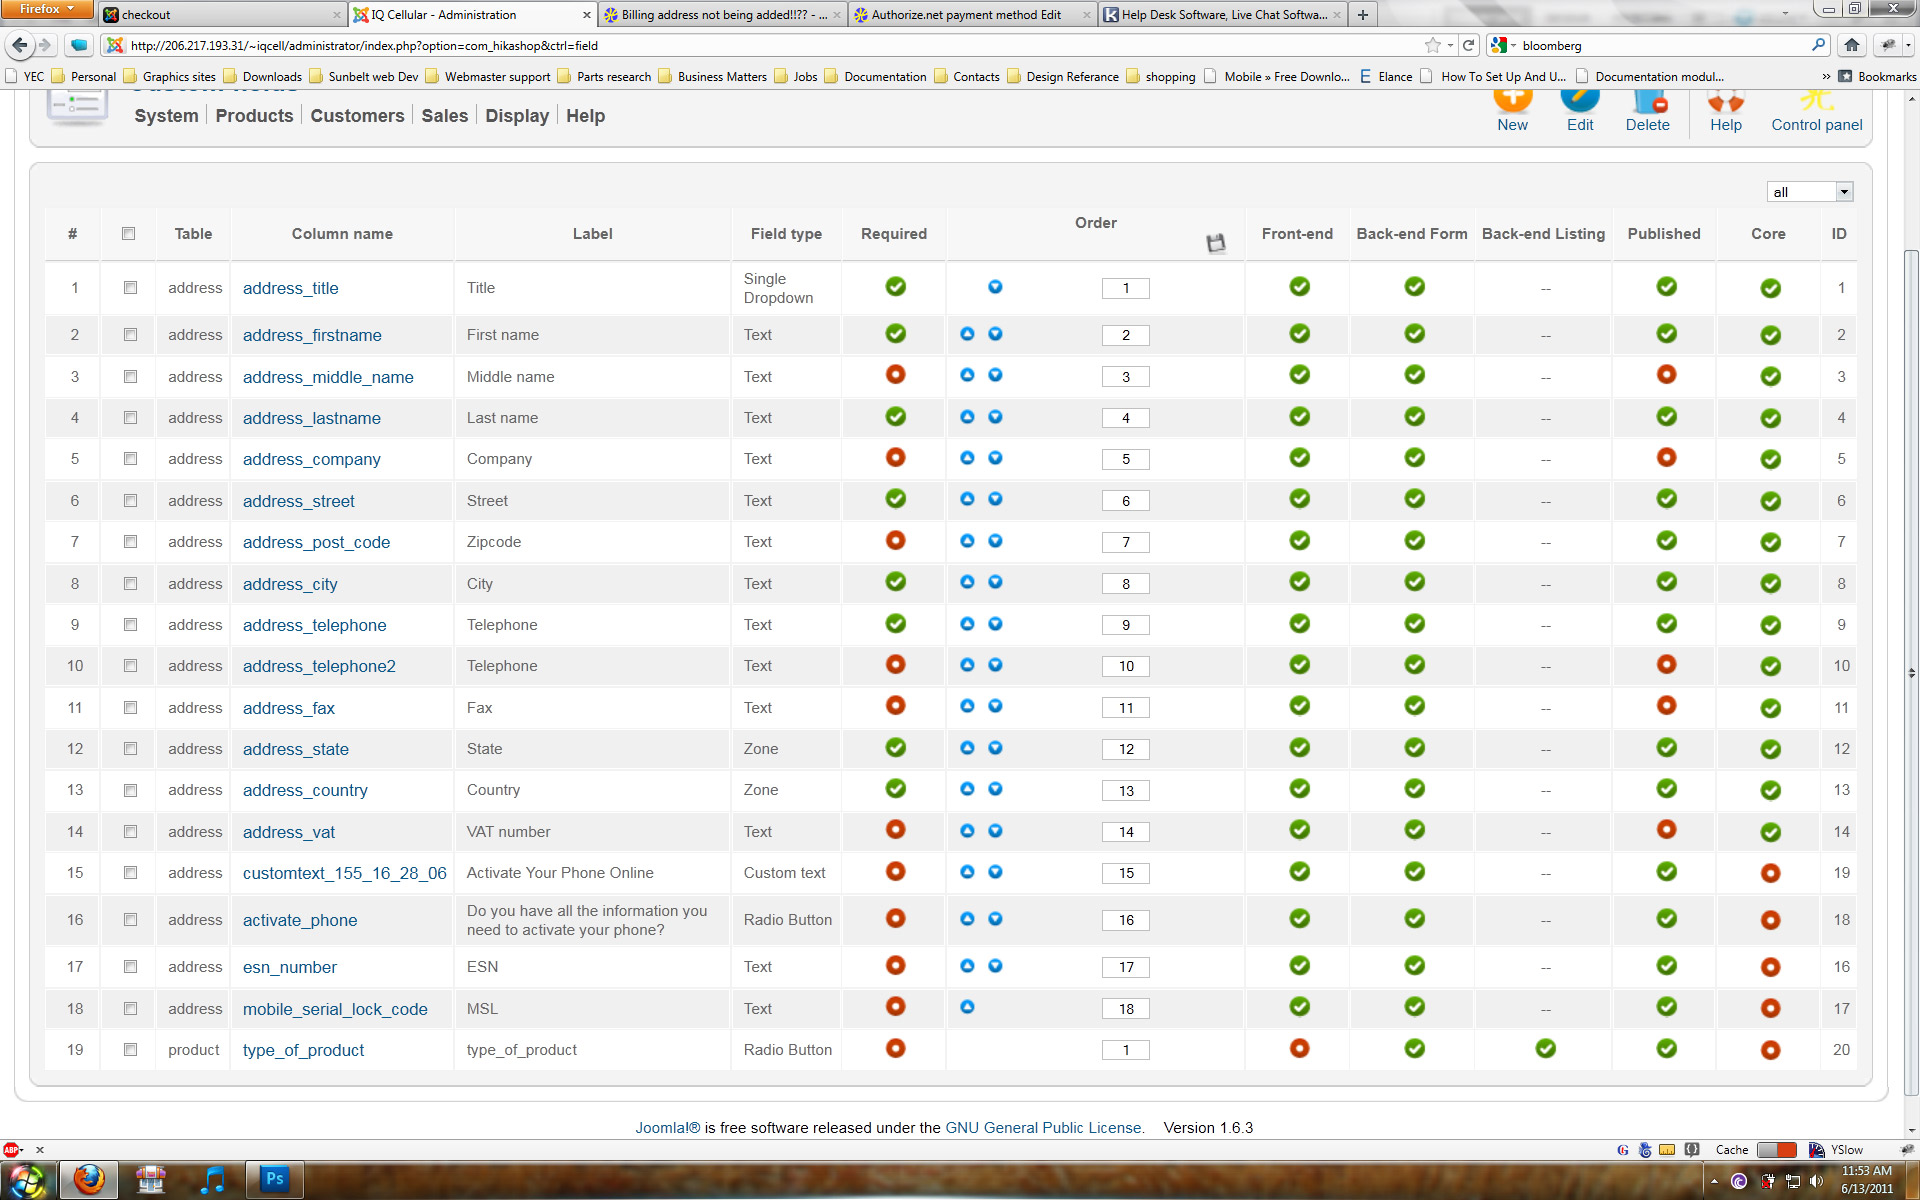Image resolution: width=1920 pixels, height=1200 pixels.
Task: Open the 'all' table filter dropdown
Action: point(1810,192)
